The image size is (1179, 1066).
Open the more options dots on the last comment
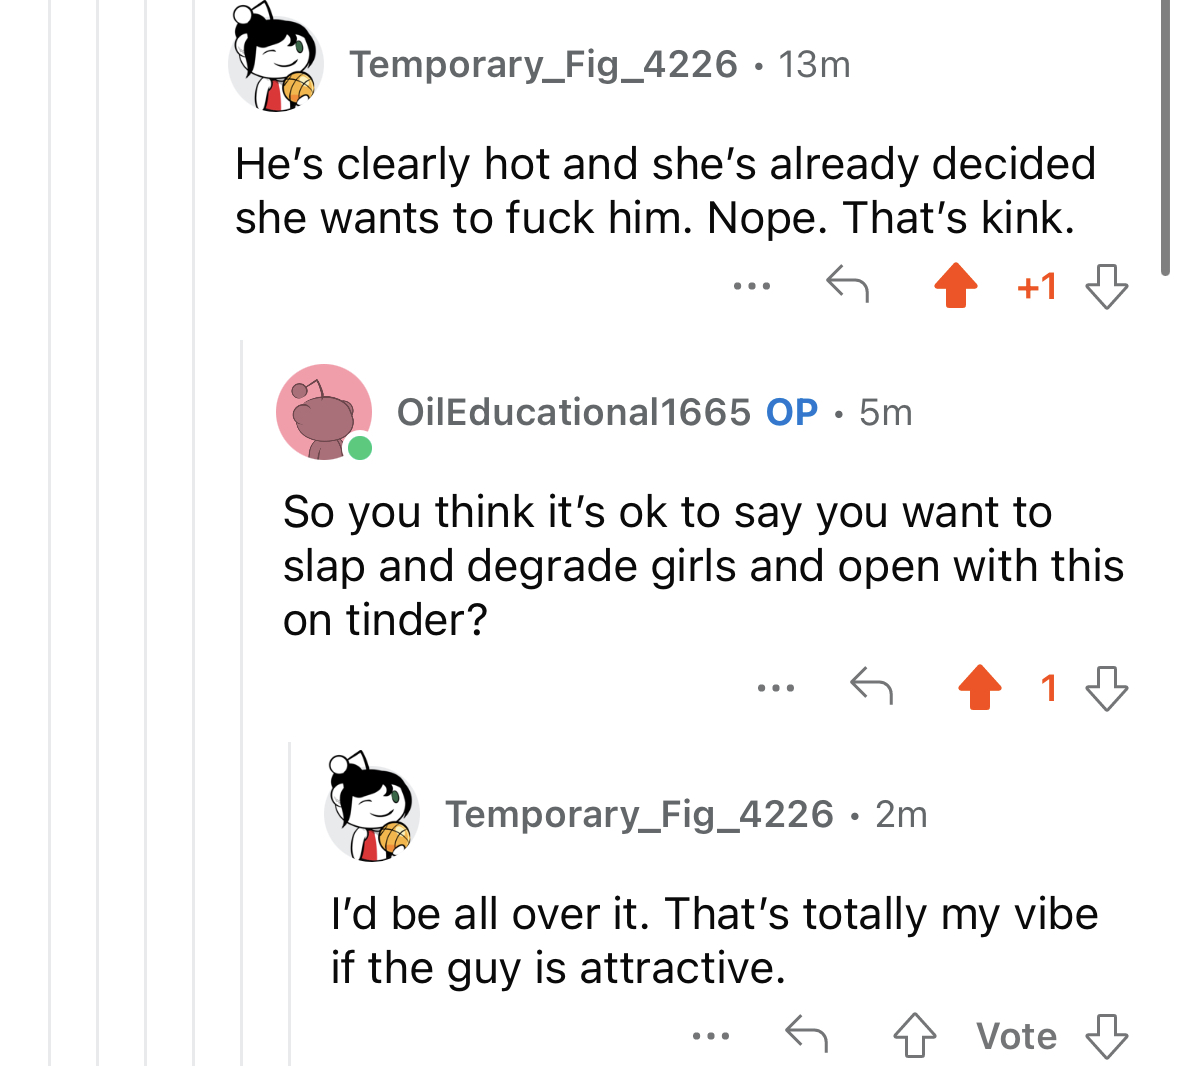coord(711,1036)
